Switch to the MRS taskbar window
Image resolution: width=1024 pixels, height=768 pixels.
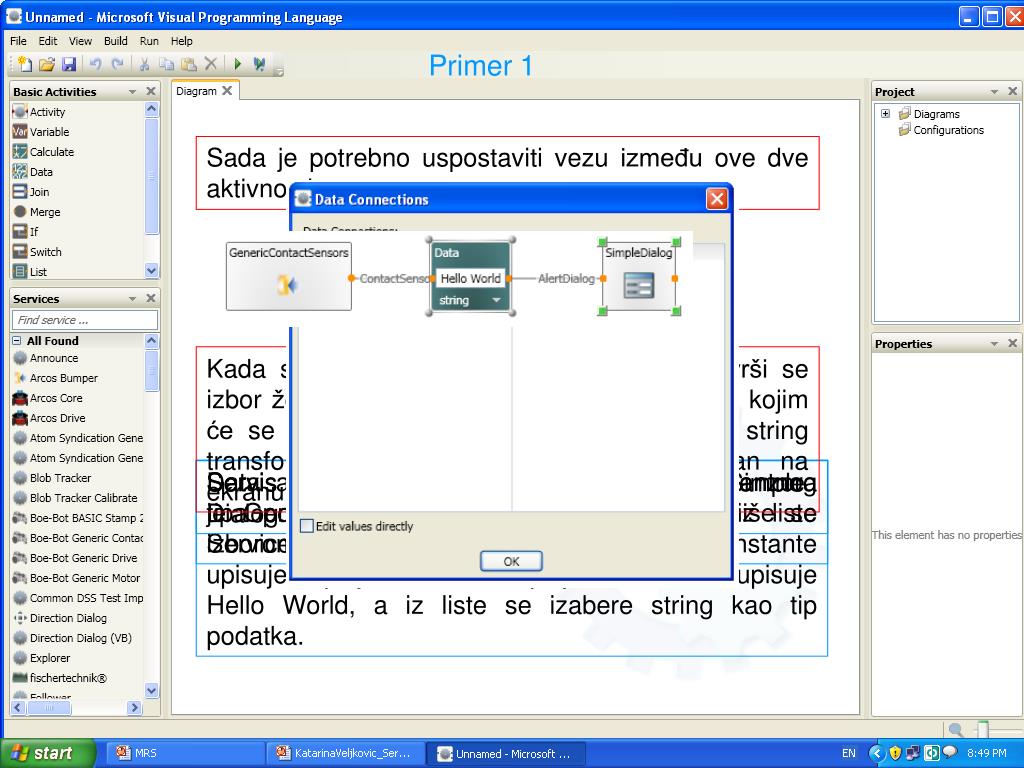(x=185, y=753)
